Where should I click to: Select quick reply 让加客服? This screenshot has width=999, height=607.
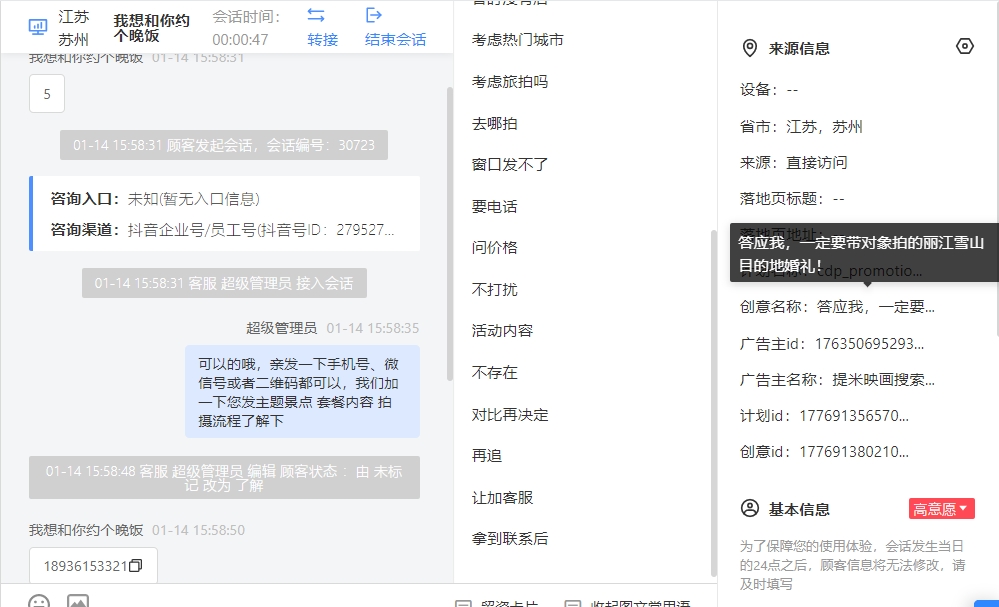pos(502,497)
